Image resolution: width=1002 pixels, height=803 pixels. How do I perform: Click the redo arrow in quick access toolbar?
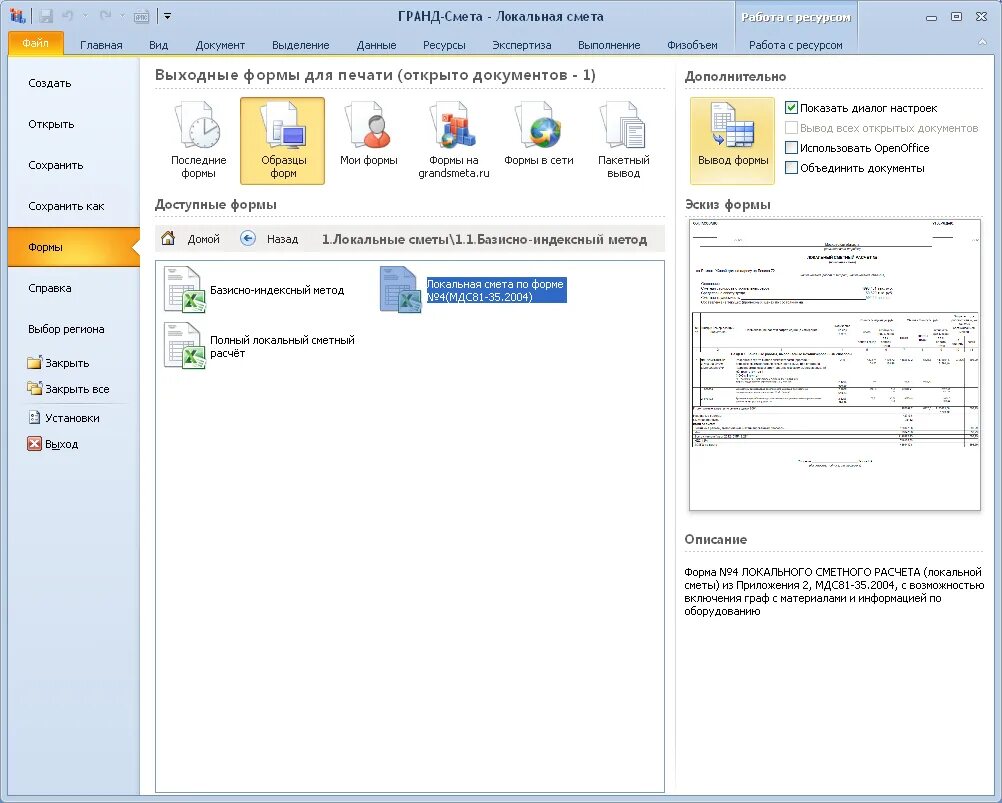tap(105, 16)
